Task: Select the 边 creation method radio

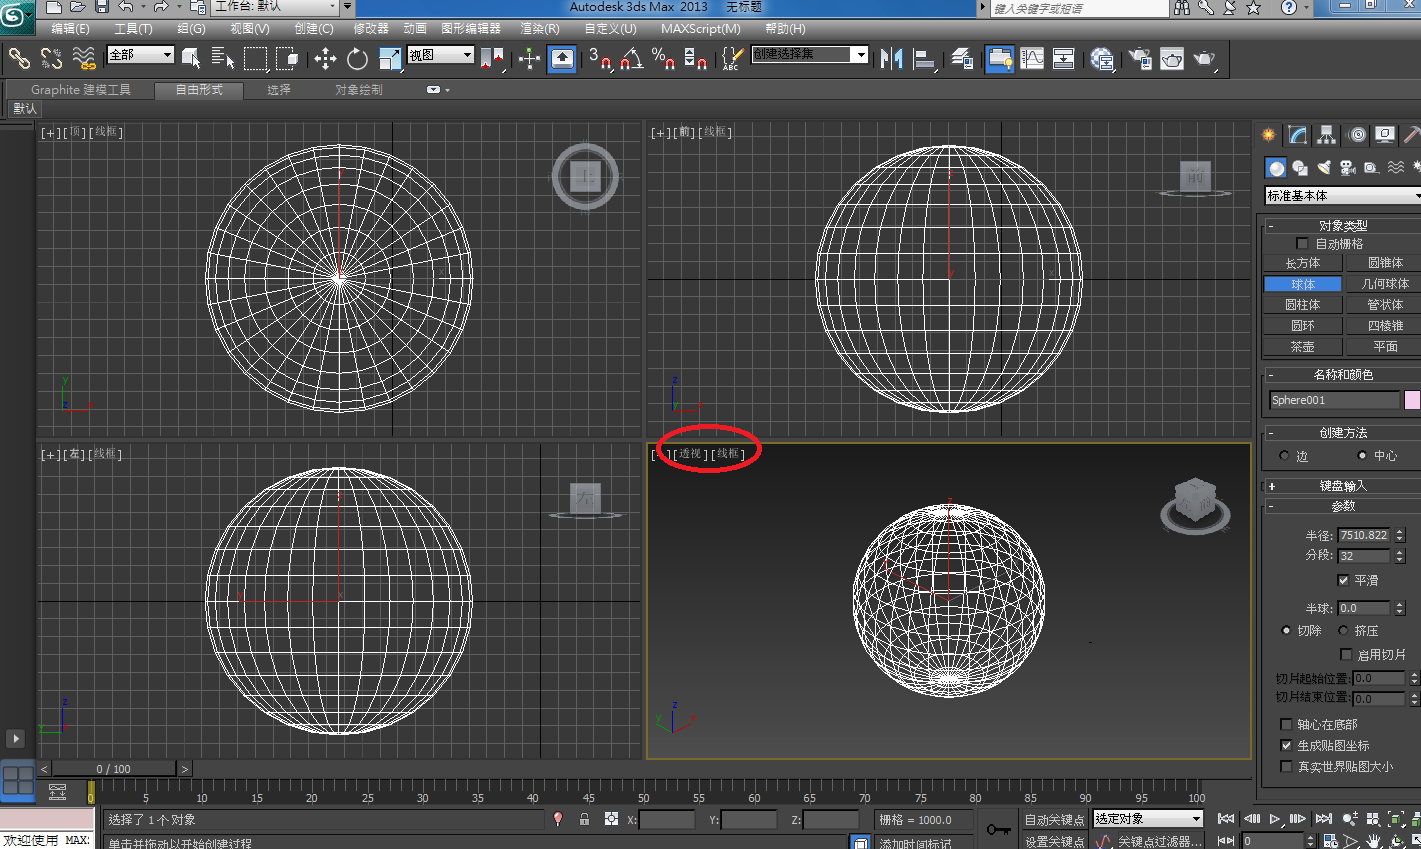Action: 1285,456
